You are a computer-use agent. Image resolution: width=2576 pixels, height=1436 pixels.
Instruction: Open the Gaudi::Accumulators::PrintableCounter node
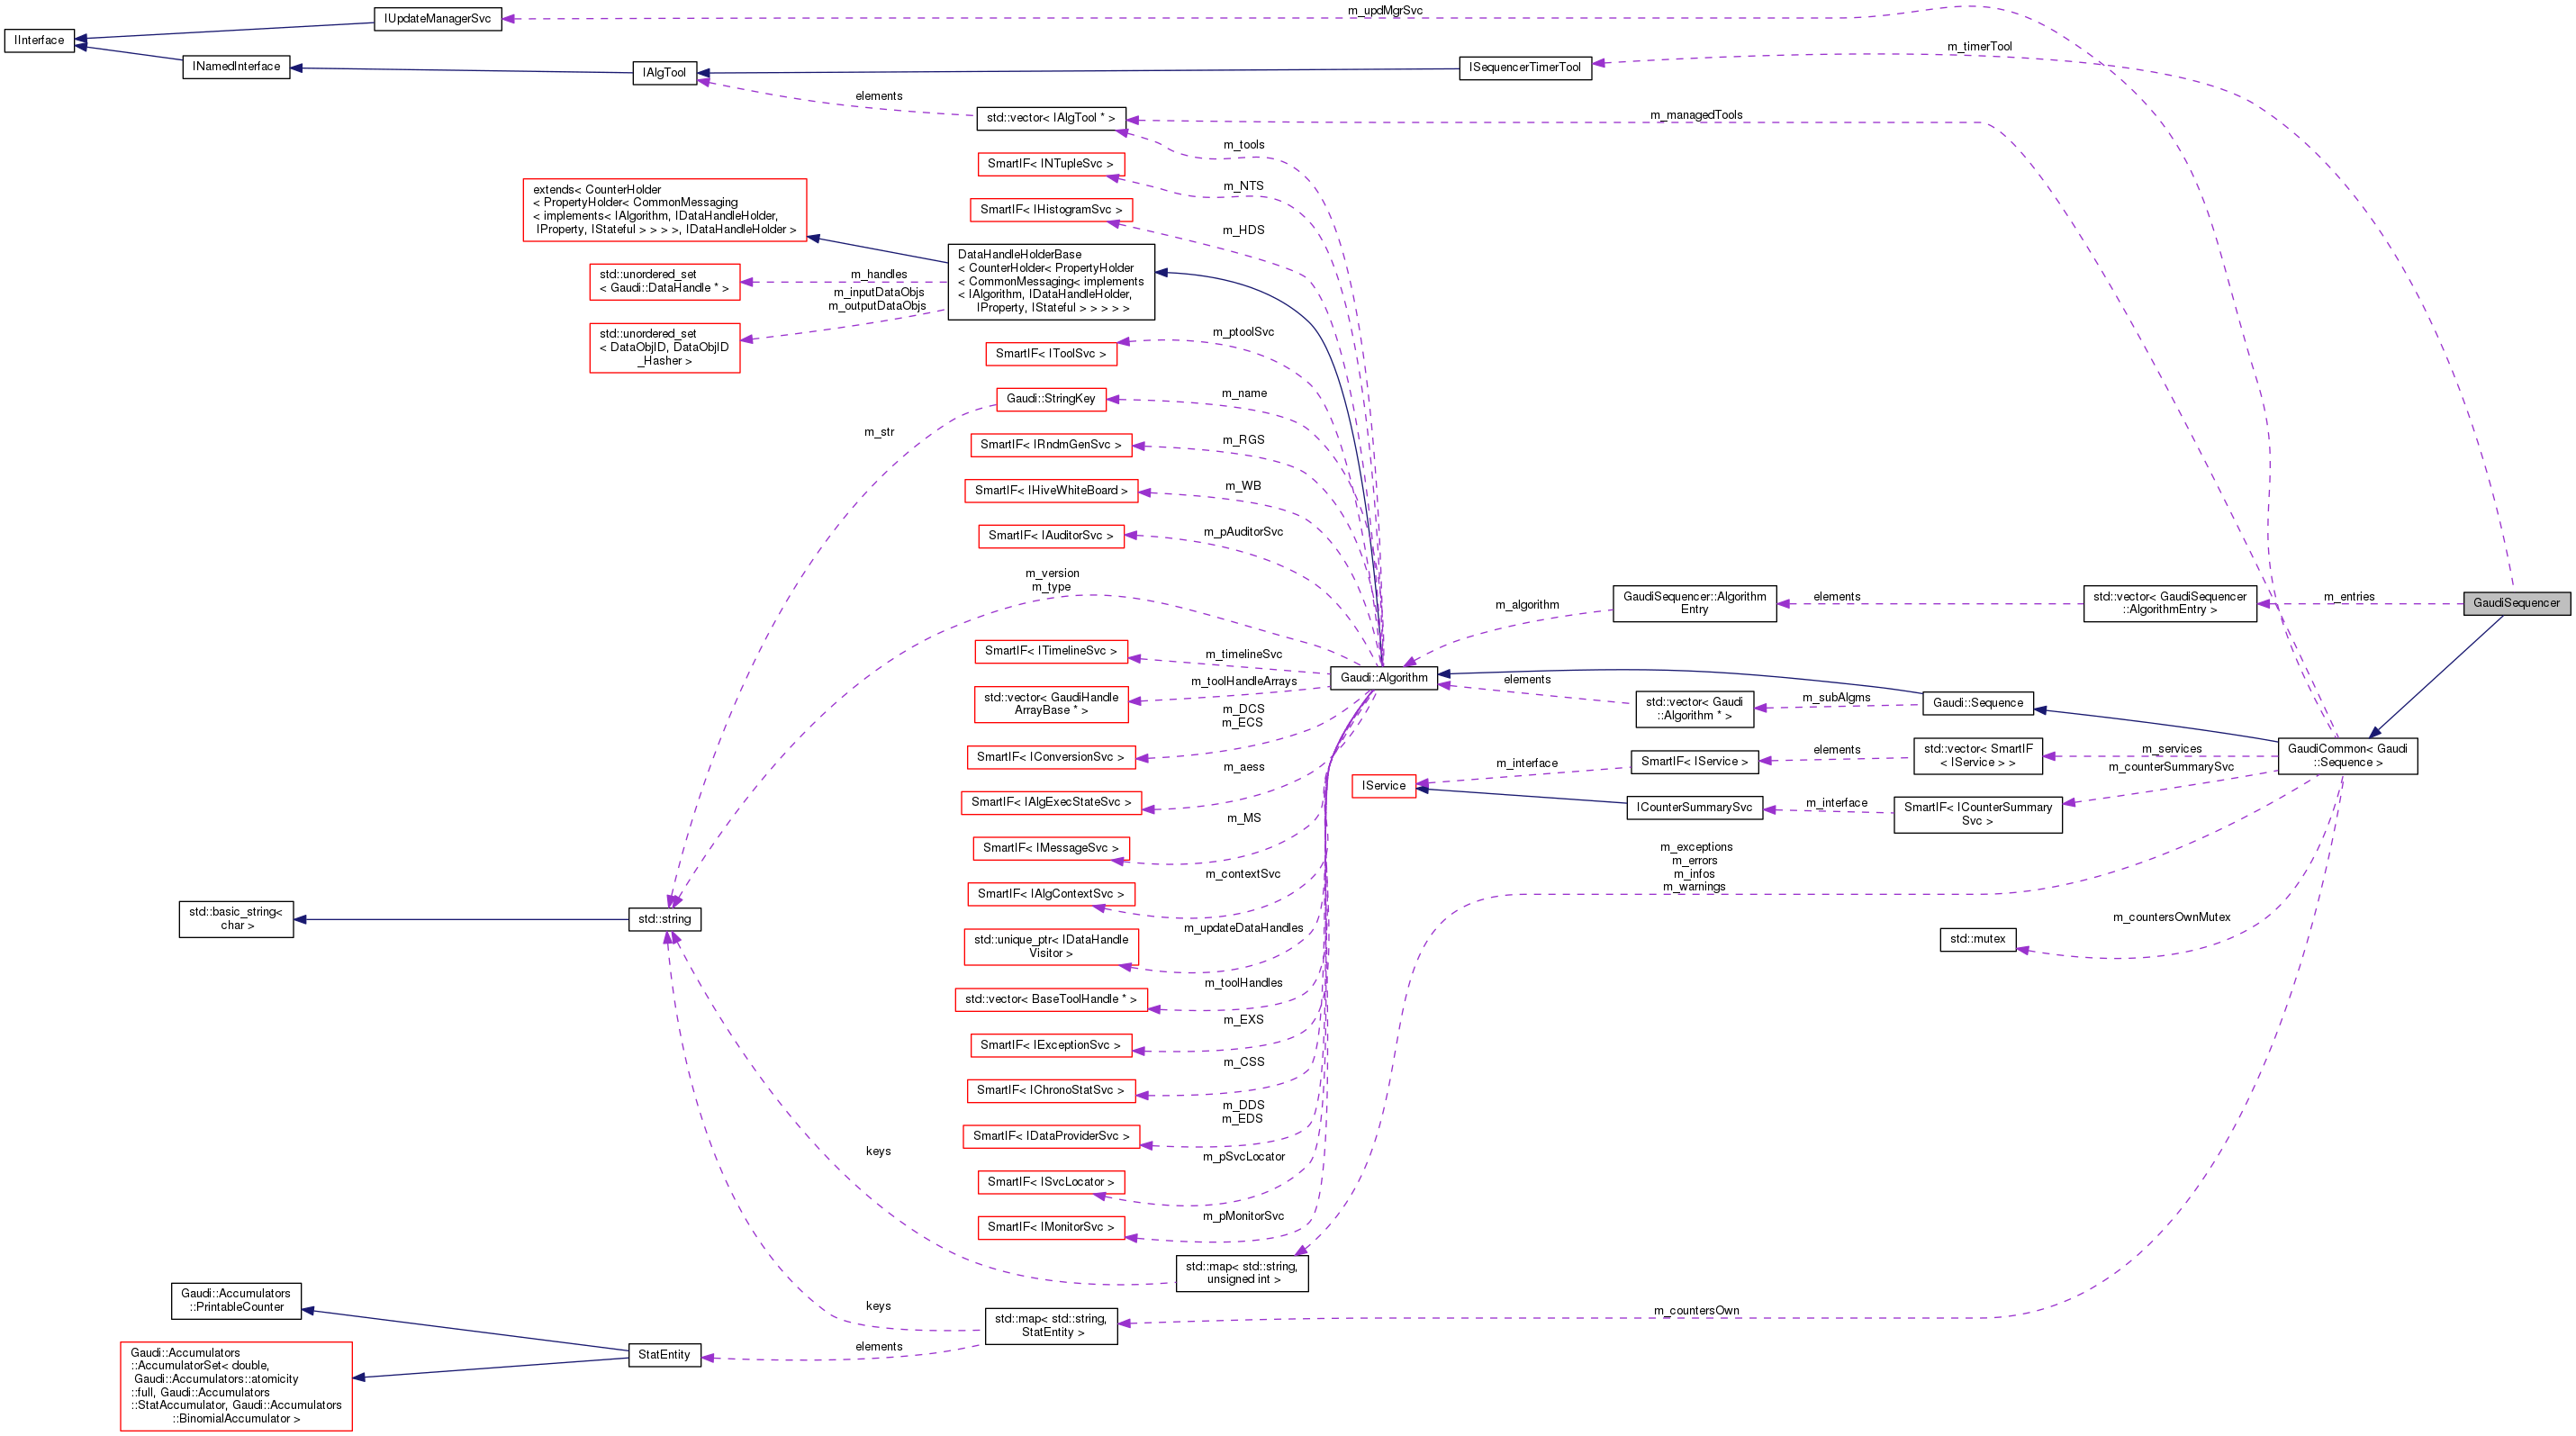236,1302
